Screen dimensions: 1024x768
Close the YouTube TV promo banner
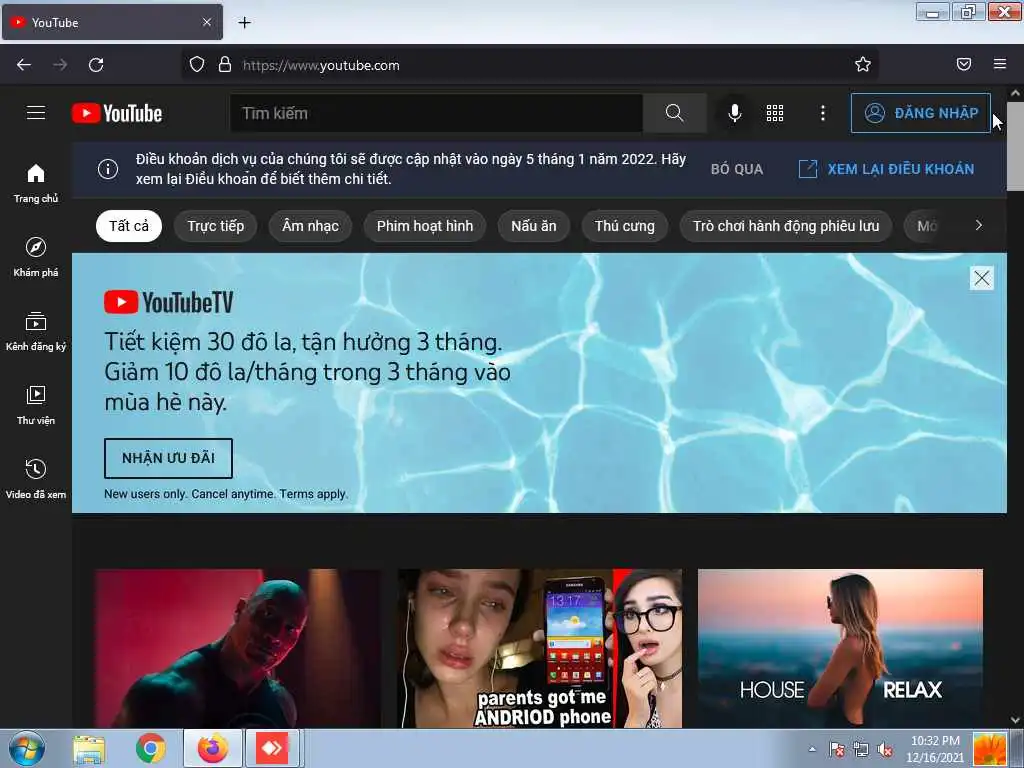point(982,278)
